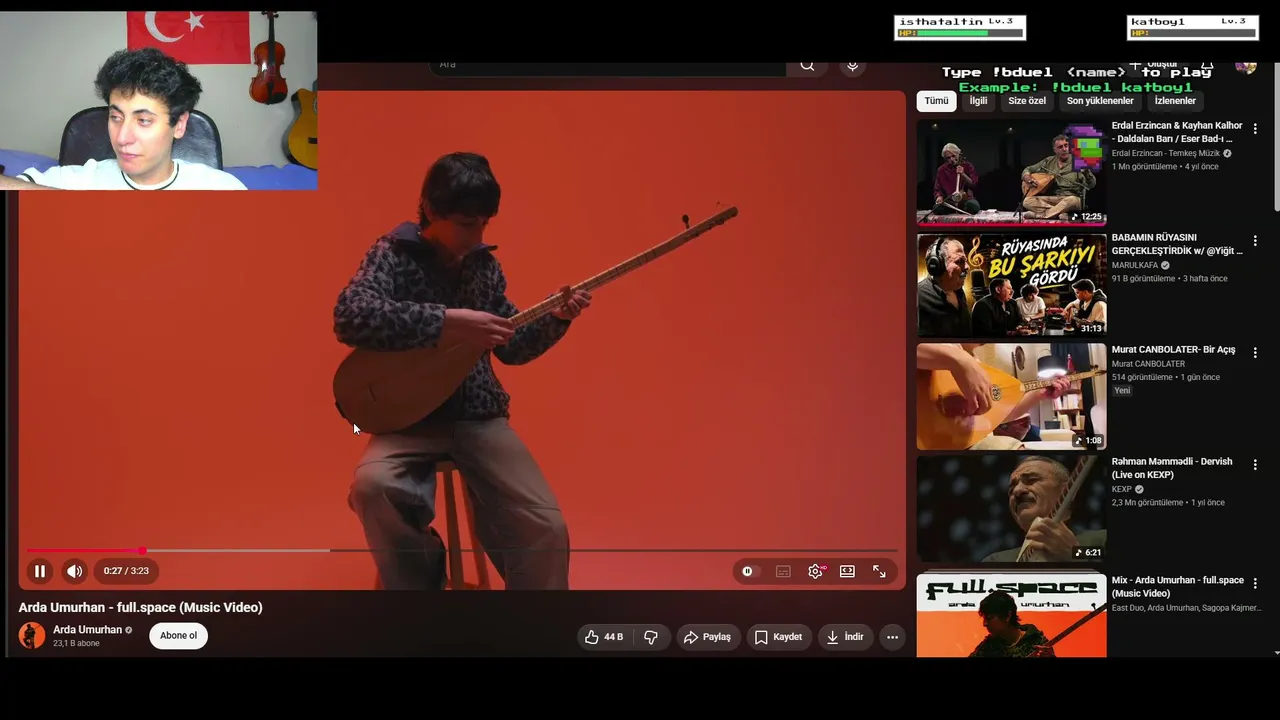Open options menu for the BABAMIN RÜYASINI video

pos(1255,241)
